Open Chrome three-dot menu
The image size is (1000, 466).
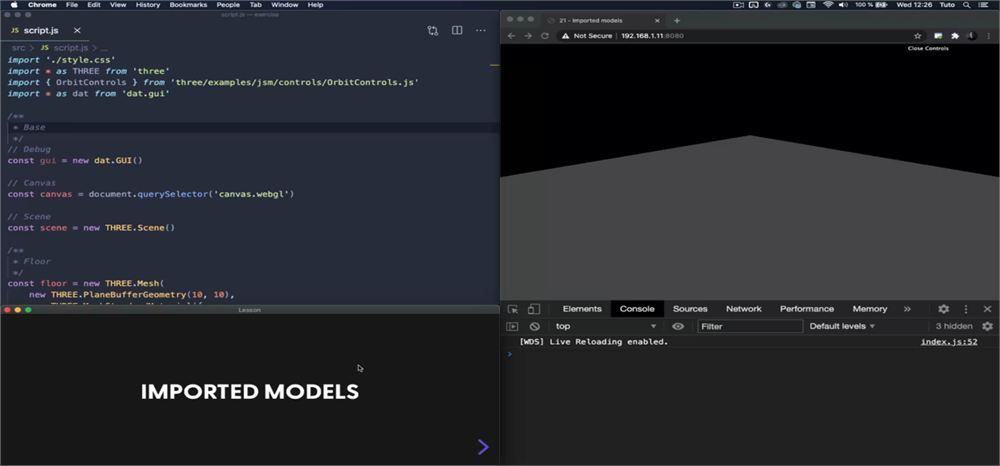pos(989,36)
